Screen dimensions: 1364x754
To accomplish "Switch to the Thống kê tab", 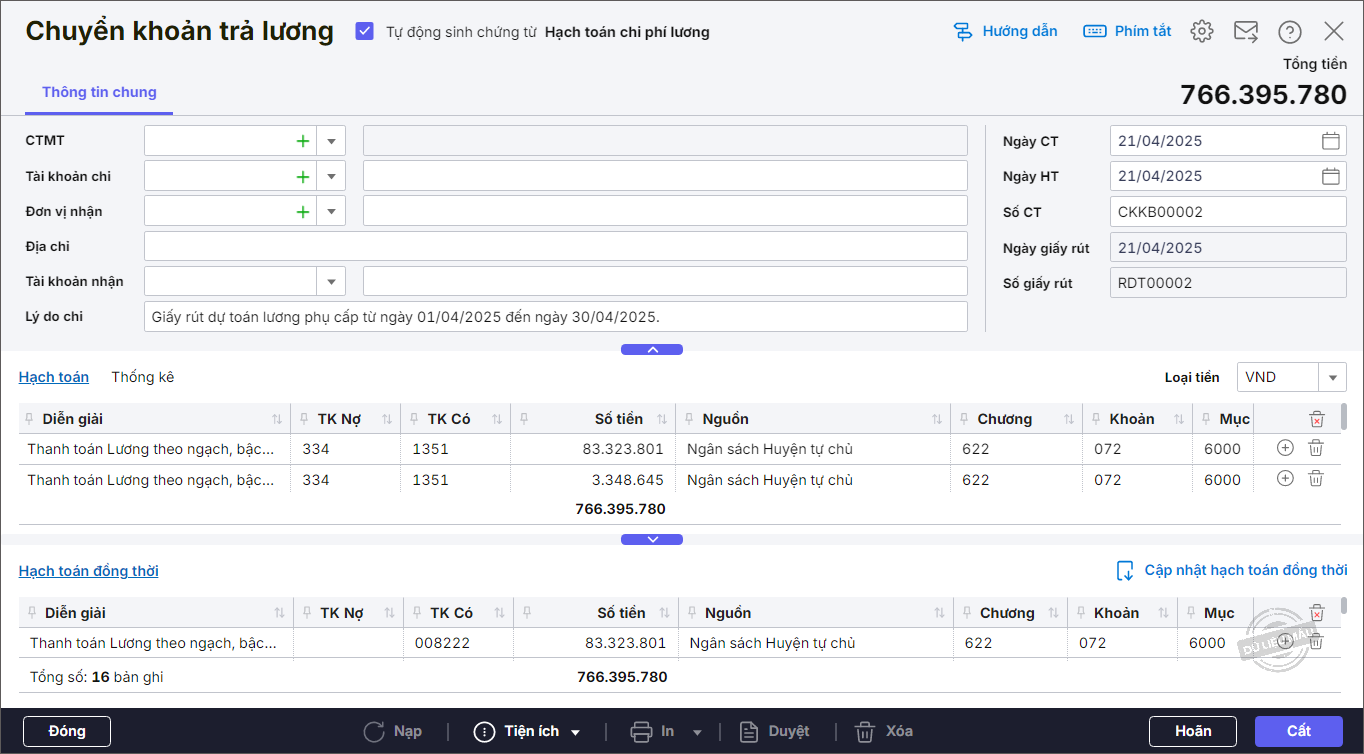I will click(142, 377).
